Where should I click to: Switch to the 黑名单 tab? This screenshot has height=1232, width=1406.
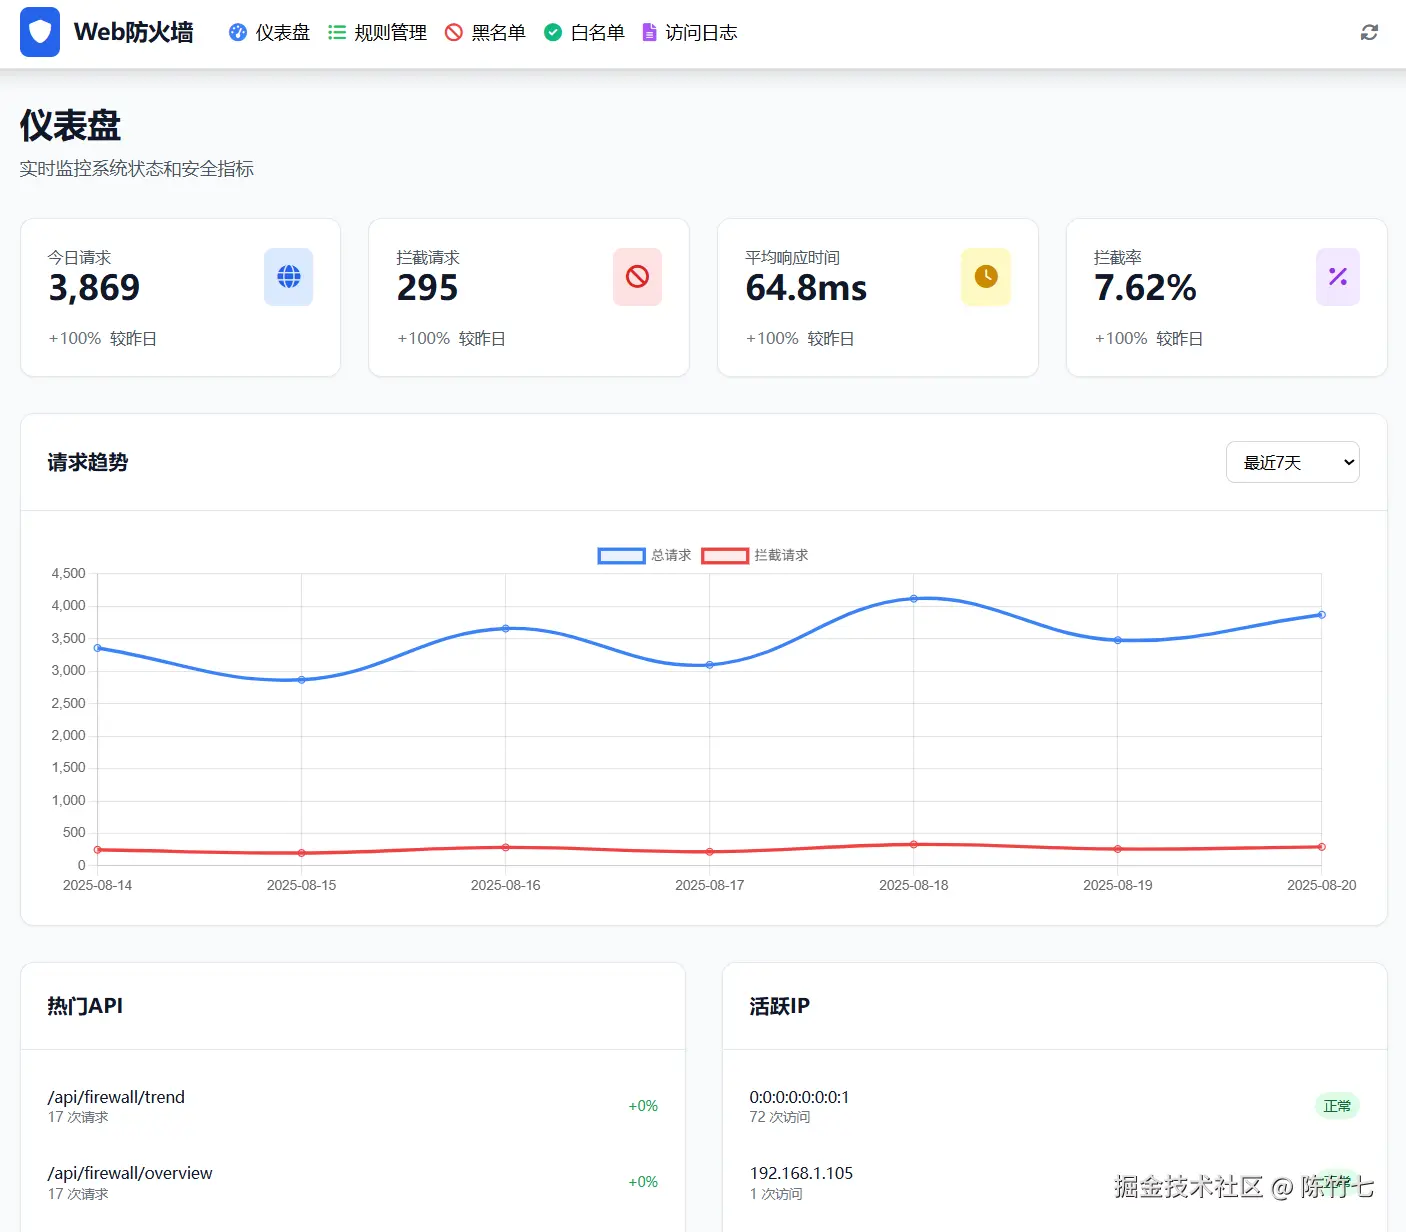[x=485, y=33]
